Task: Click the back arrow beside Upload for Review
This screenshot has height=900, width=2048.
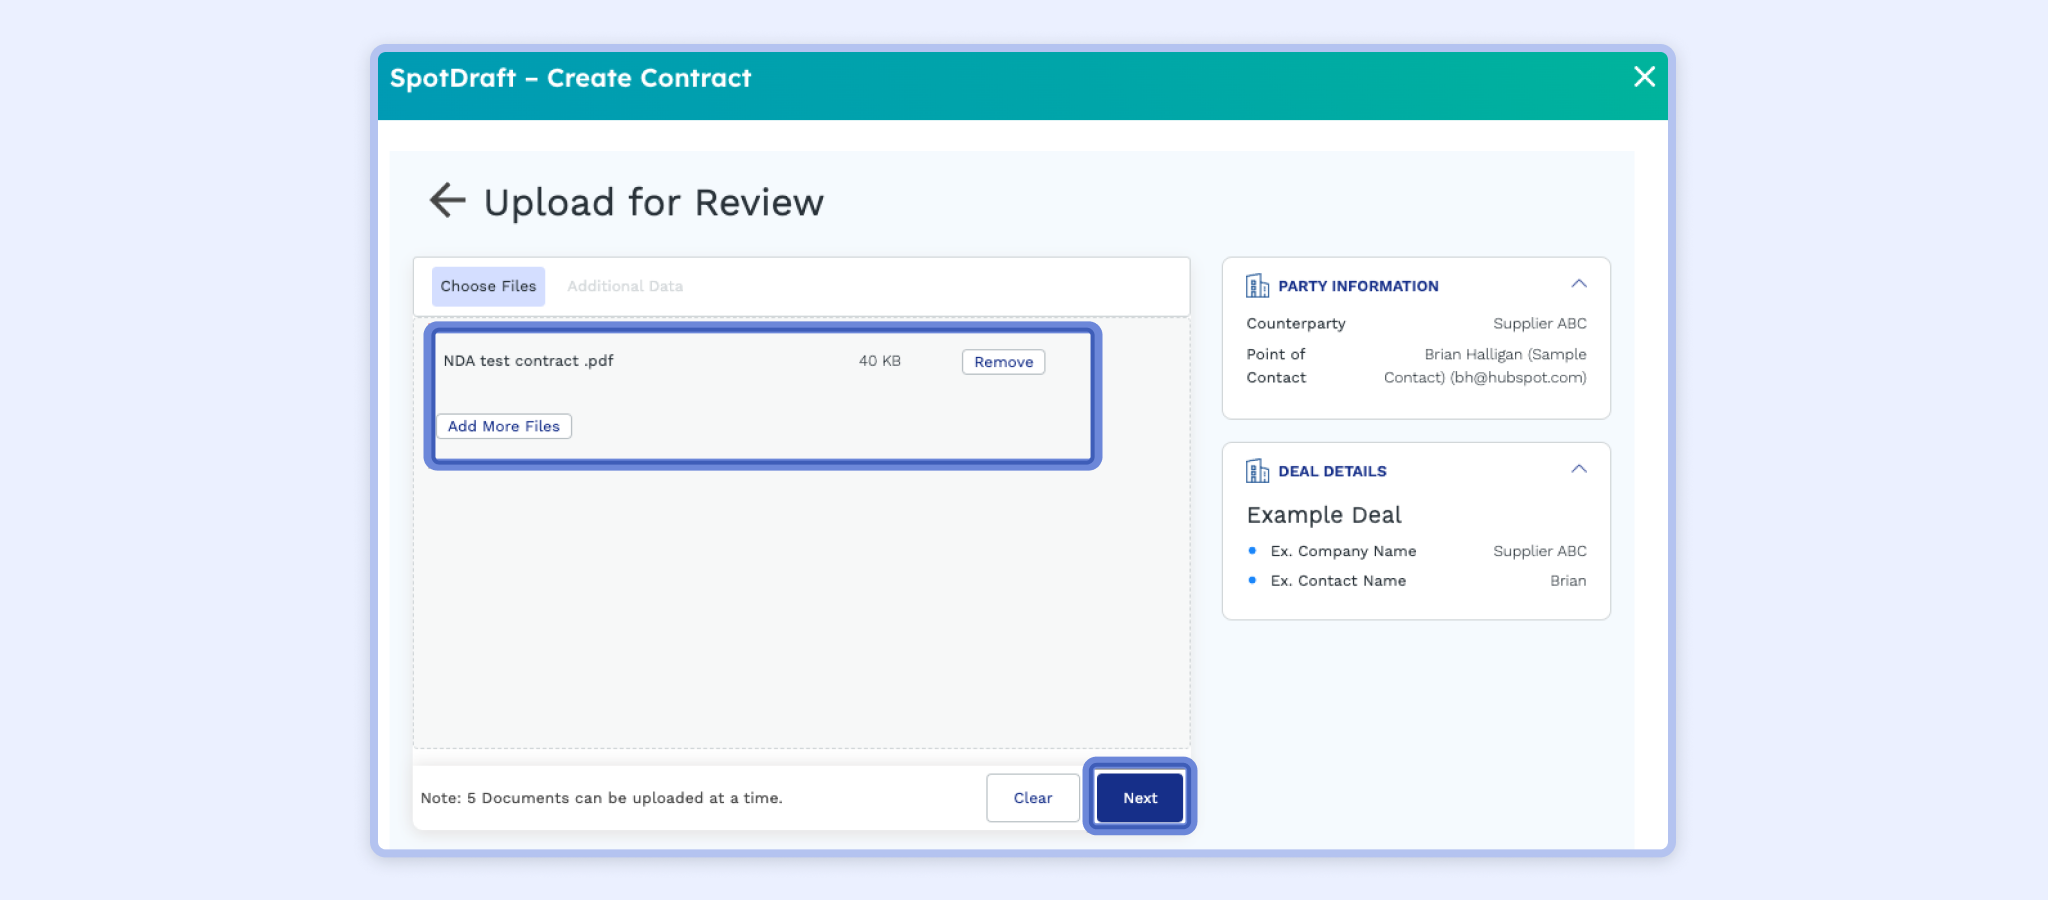Action: [449, 200]
